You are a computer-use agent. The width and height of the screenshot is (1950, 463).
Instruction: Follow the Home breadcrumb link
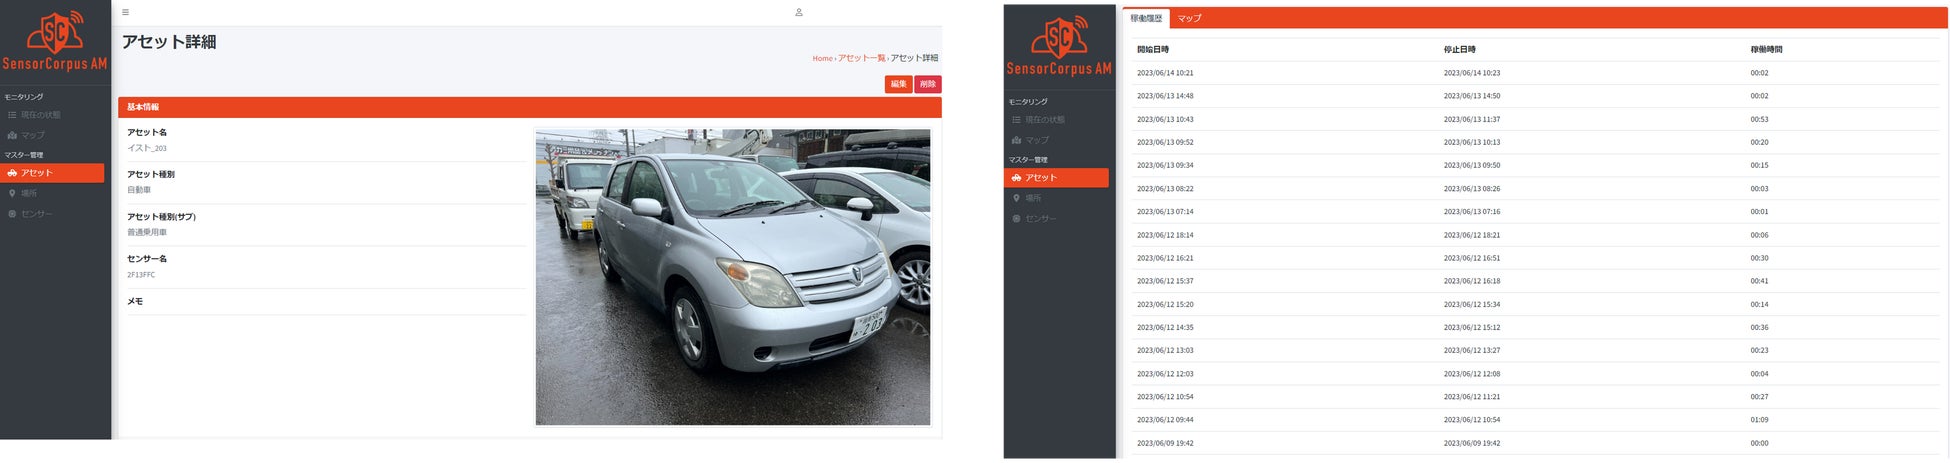[822, 58]
